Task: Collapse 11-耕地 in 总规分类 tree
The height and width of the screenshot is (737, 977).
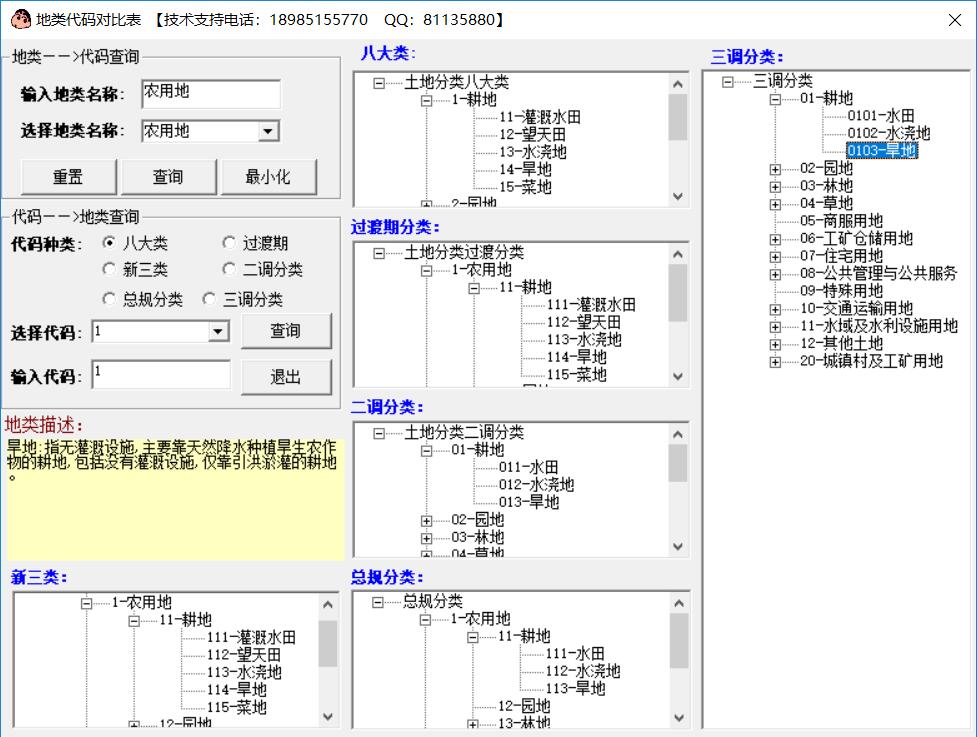Action: click(x=472, y=637)
